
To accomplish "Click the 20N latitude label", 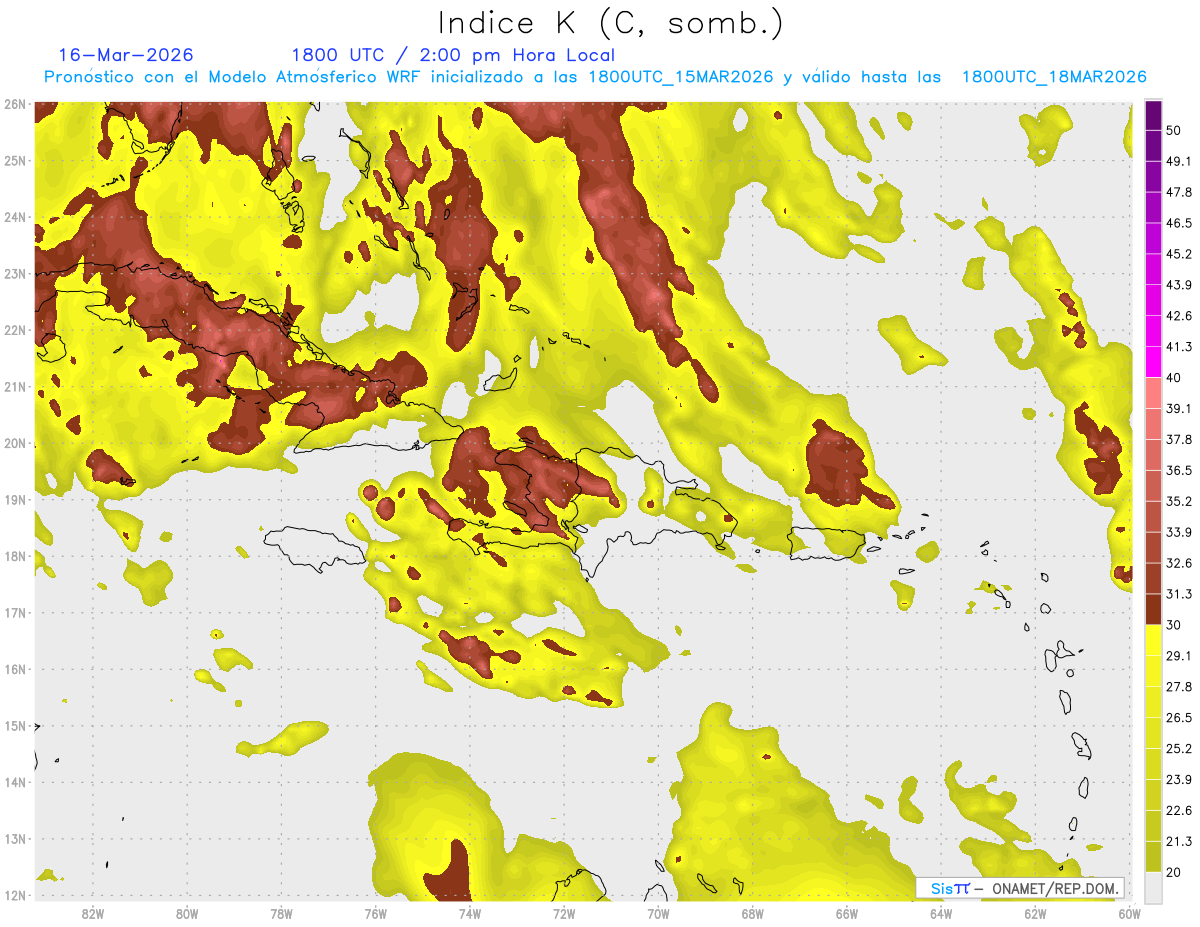I will point(15,443).
